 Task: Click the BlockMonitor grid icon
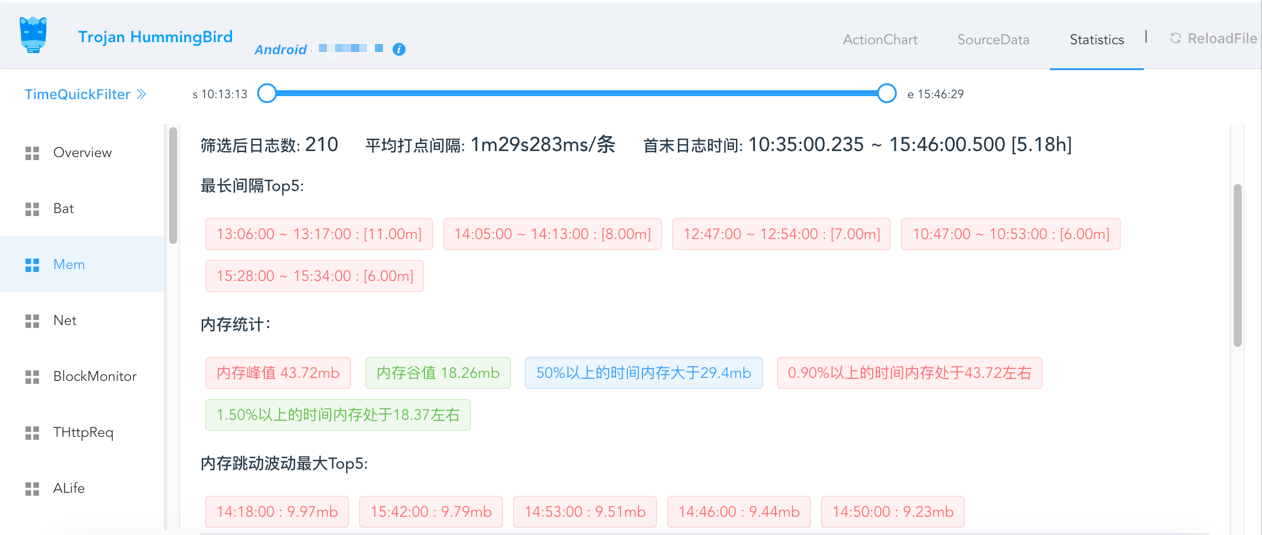pyautogui.click(x=32, y=377)
